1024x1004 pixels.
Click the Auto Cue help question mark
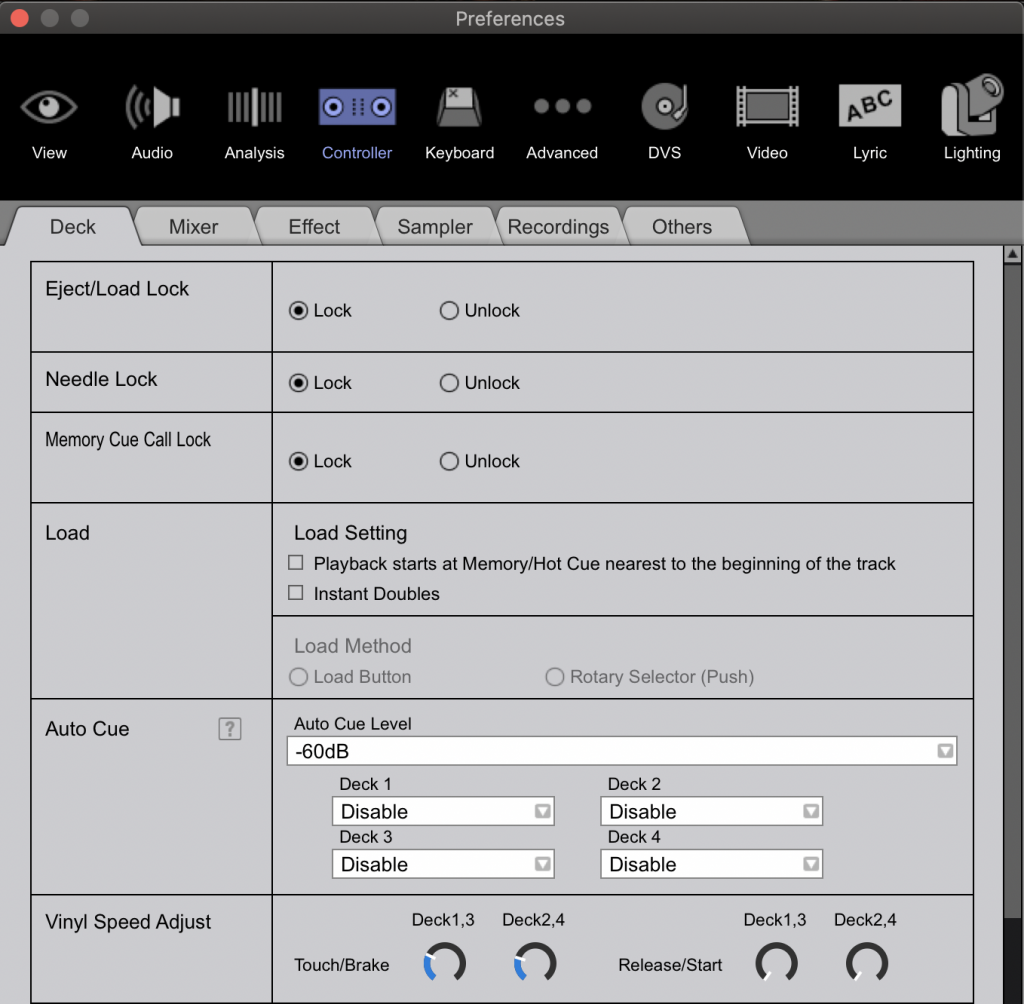pos(230,729)
